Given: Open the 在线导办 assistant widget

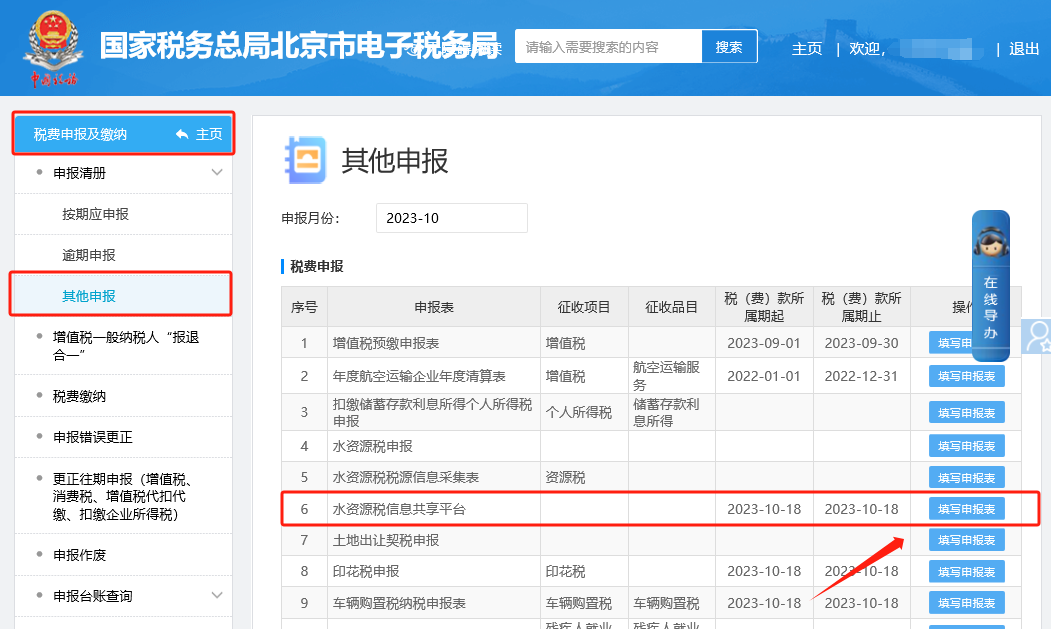Looking at the screenshot, I should [x=991, y=285].
